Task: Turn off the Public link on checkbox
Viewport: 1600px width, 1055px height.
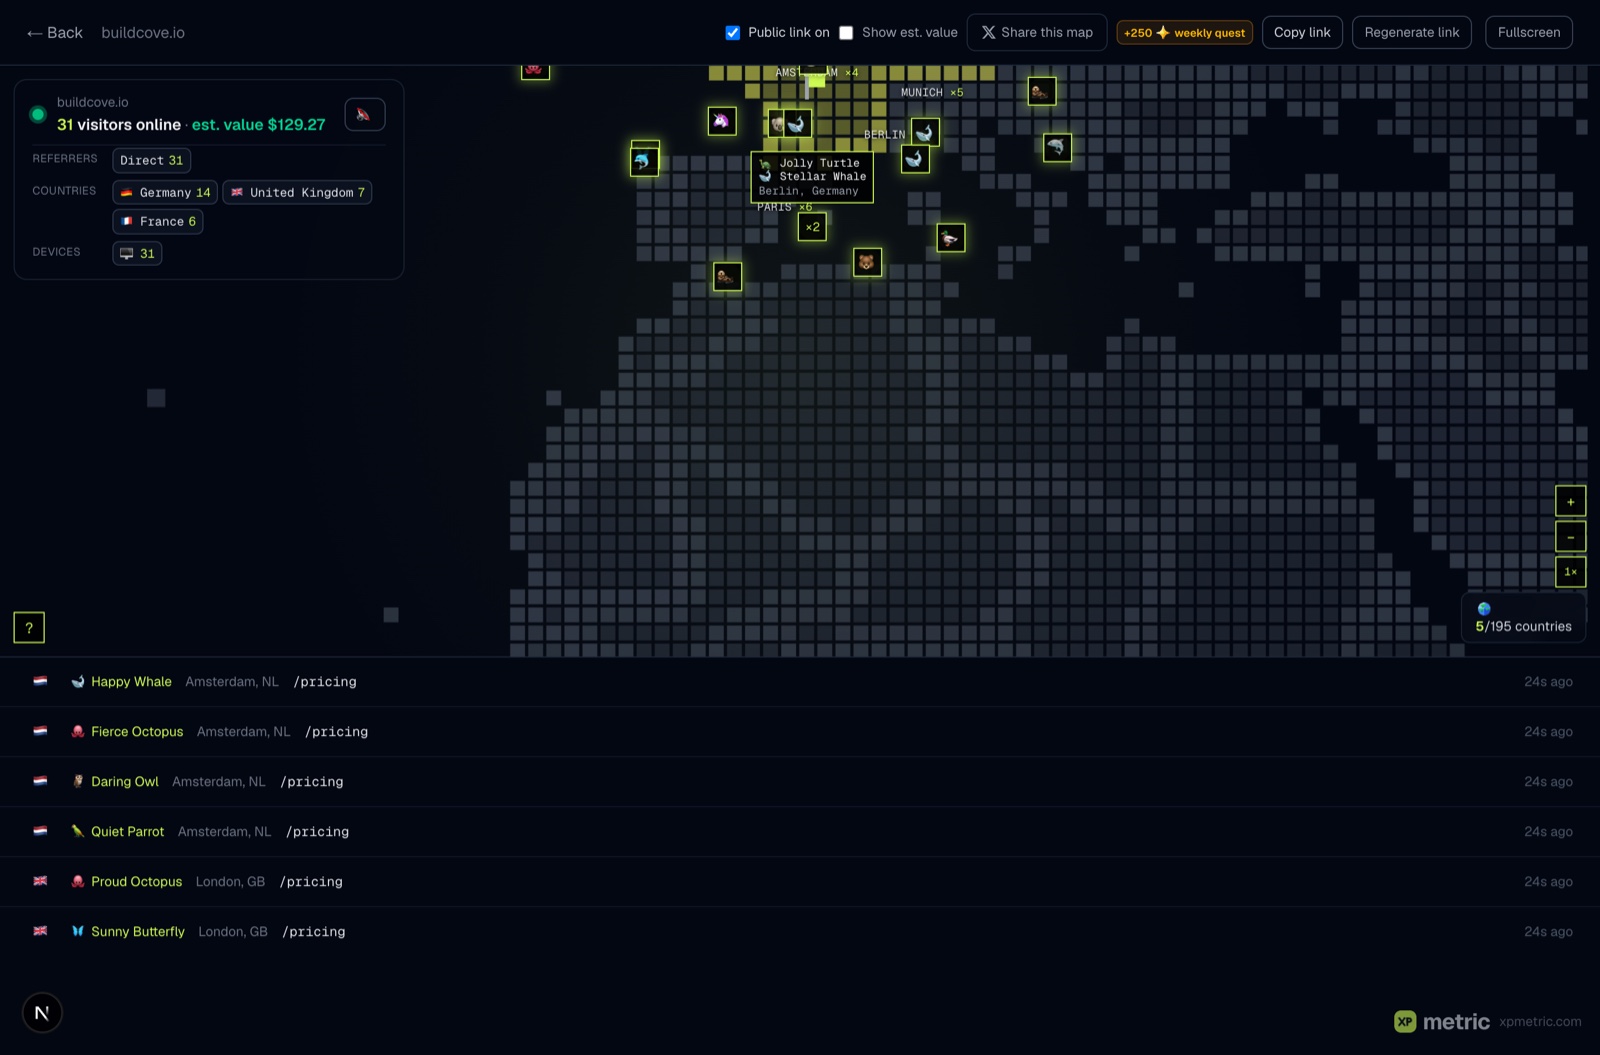Action: coord(733,33)
